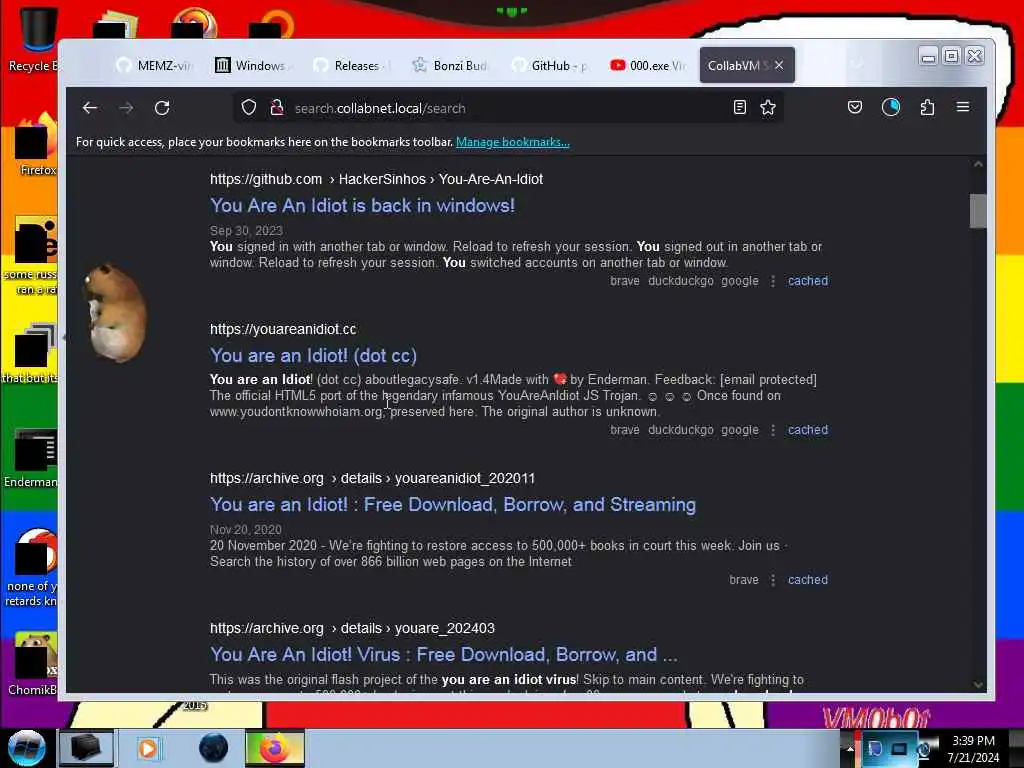Click the 'Nov 20, 2020' date text
Viewport: 1024px width, 768px height.
click(x=246, y=530)
